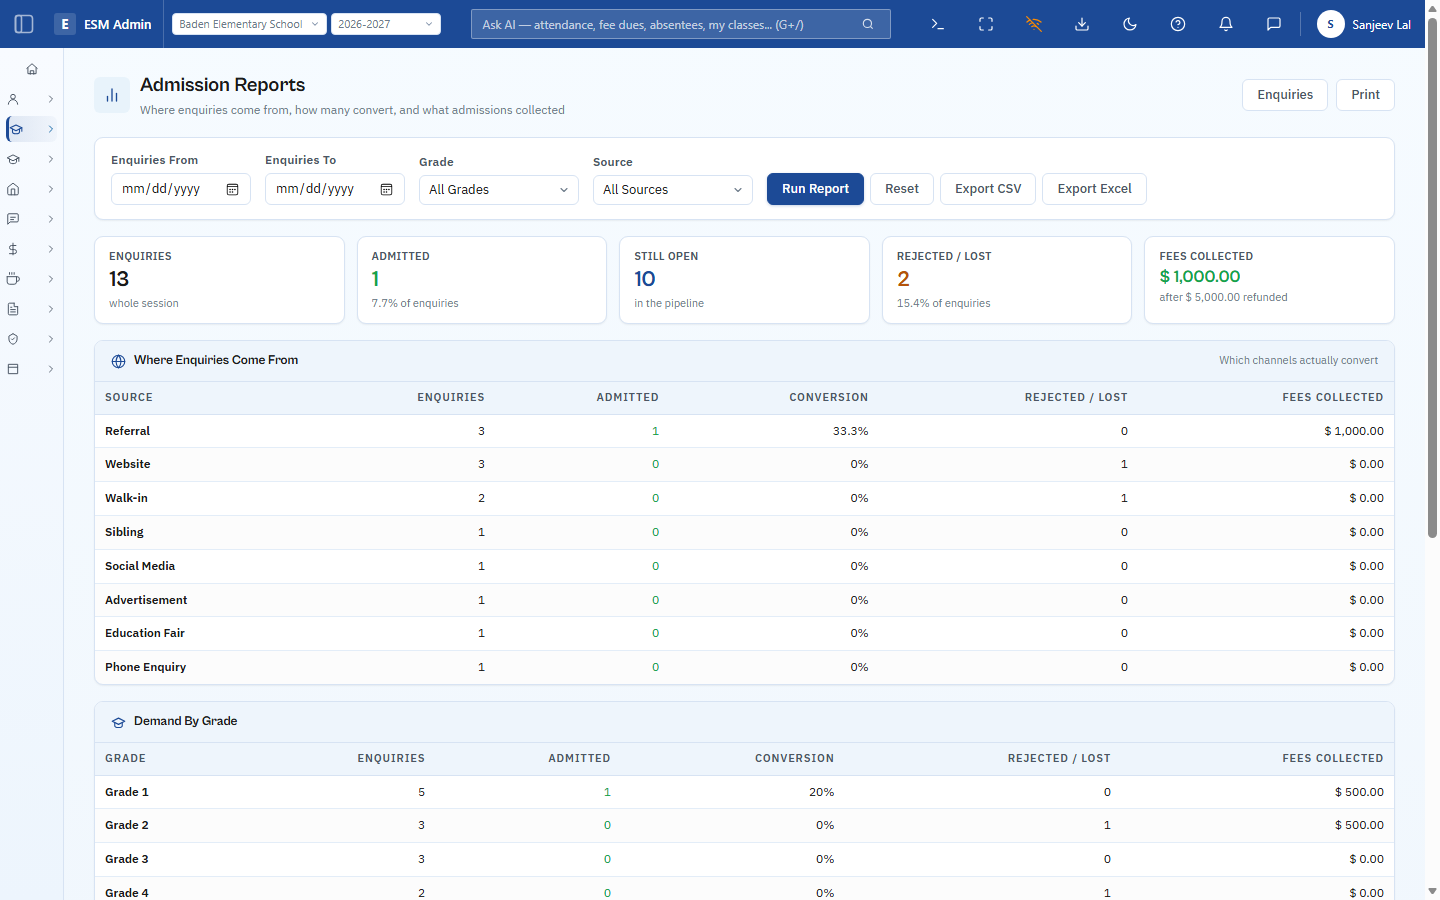
Task: Enter fullscreen mode via header icon
Action: pos(986,24)
